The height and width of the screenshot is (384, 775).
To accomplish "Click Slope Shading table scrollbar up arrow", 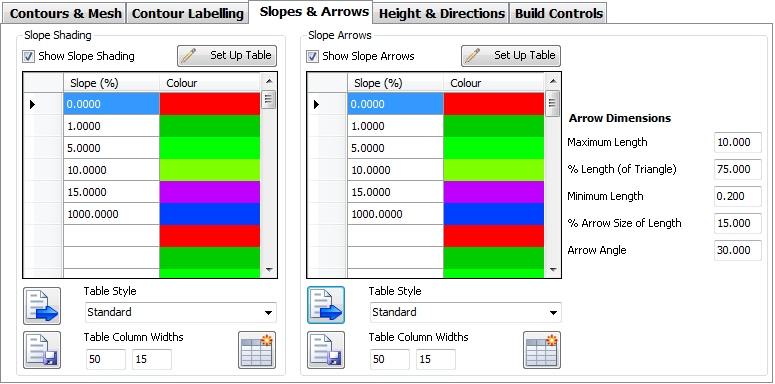I will 268,81.
